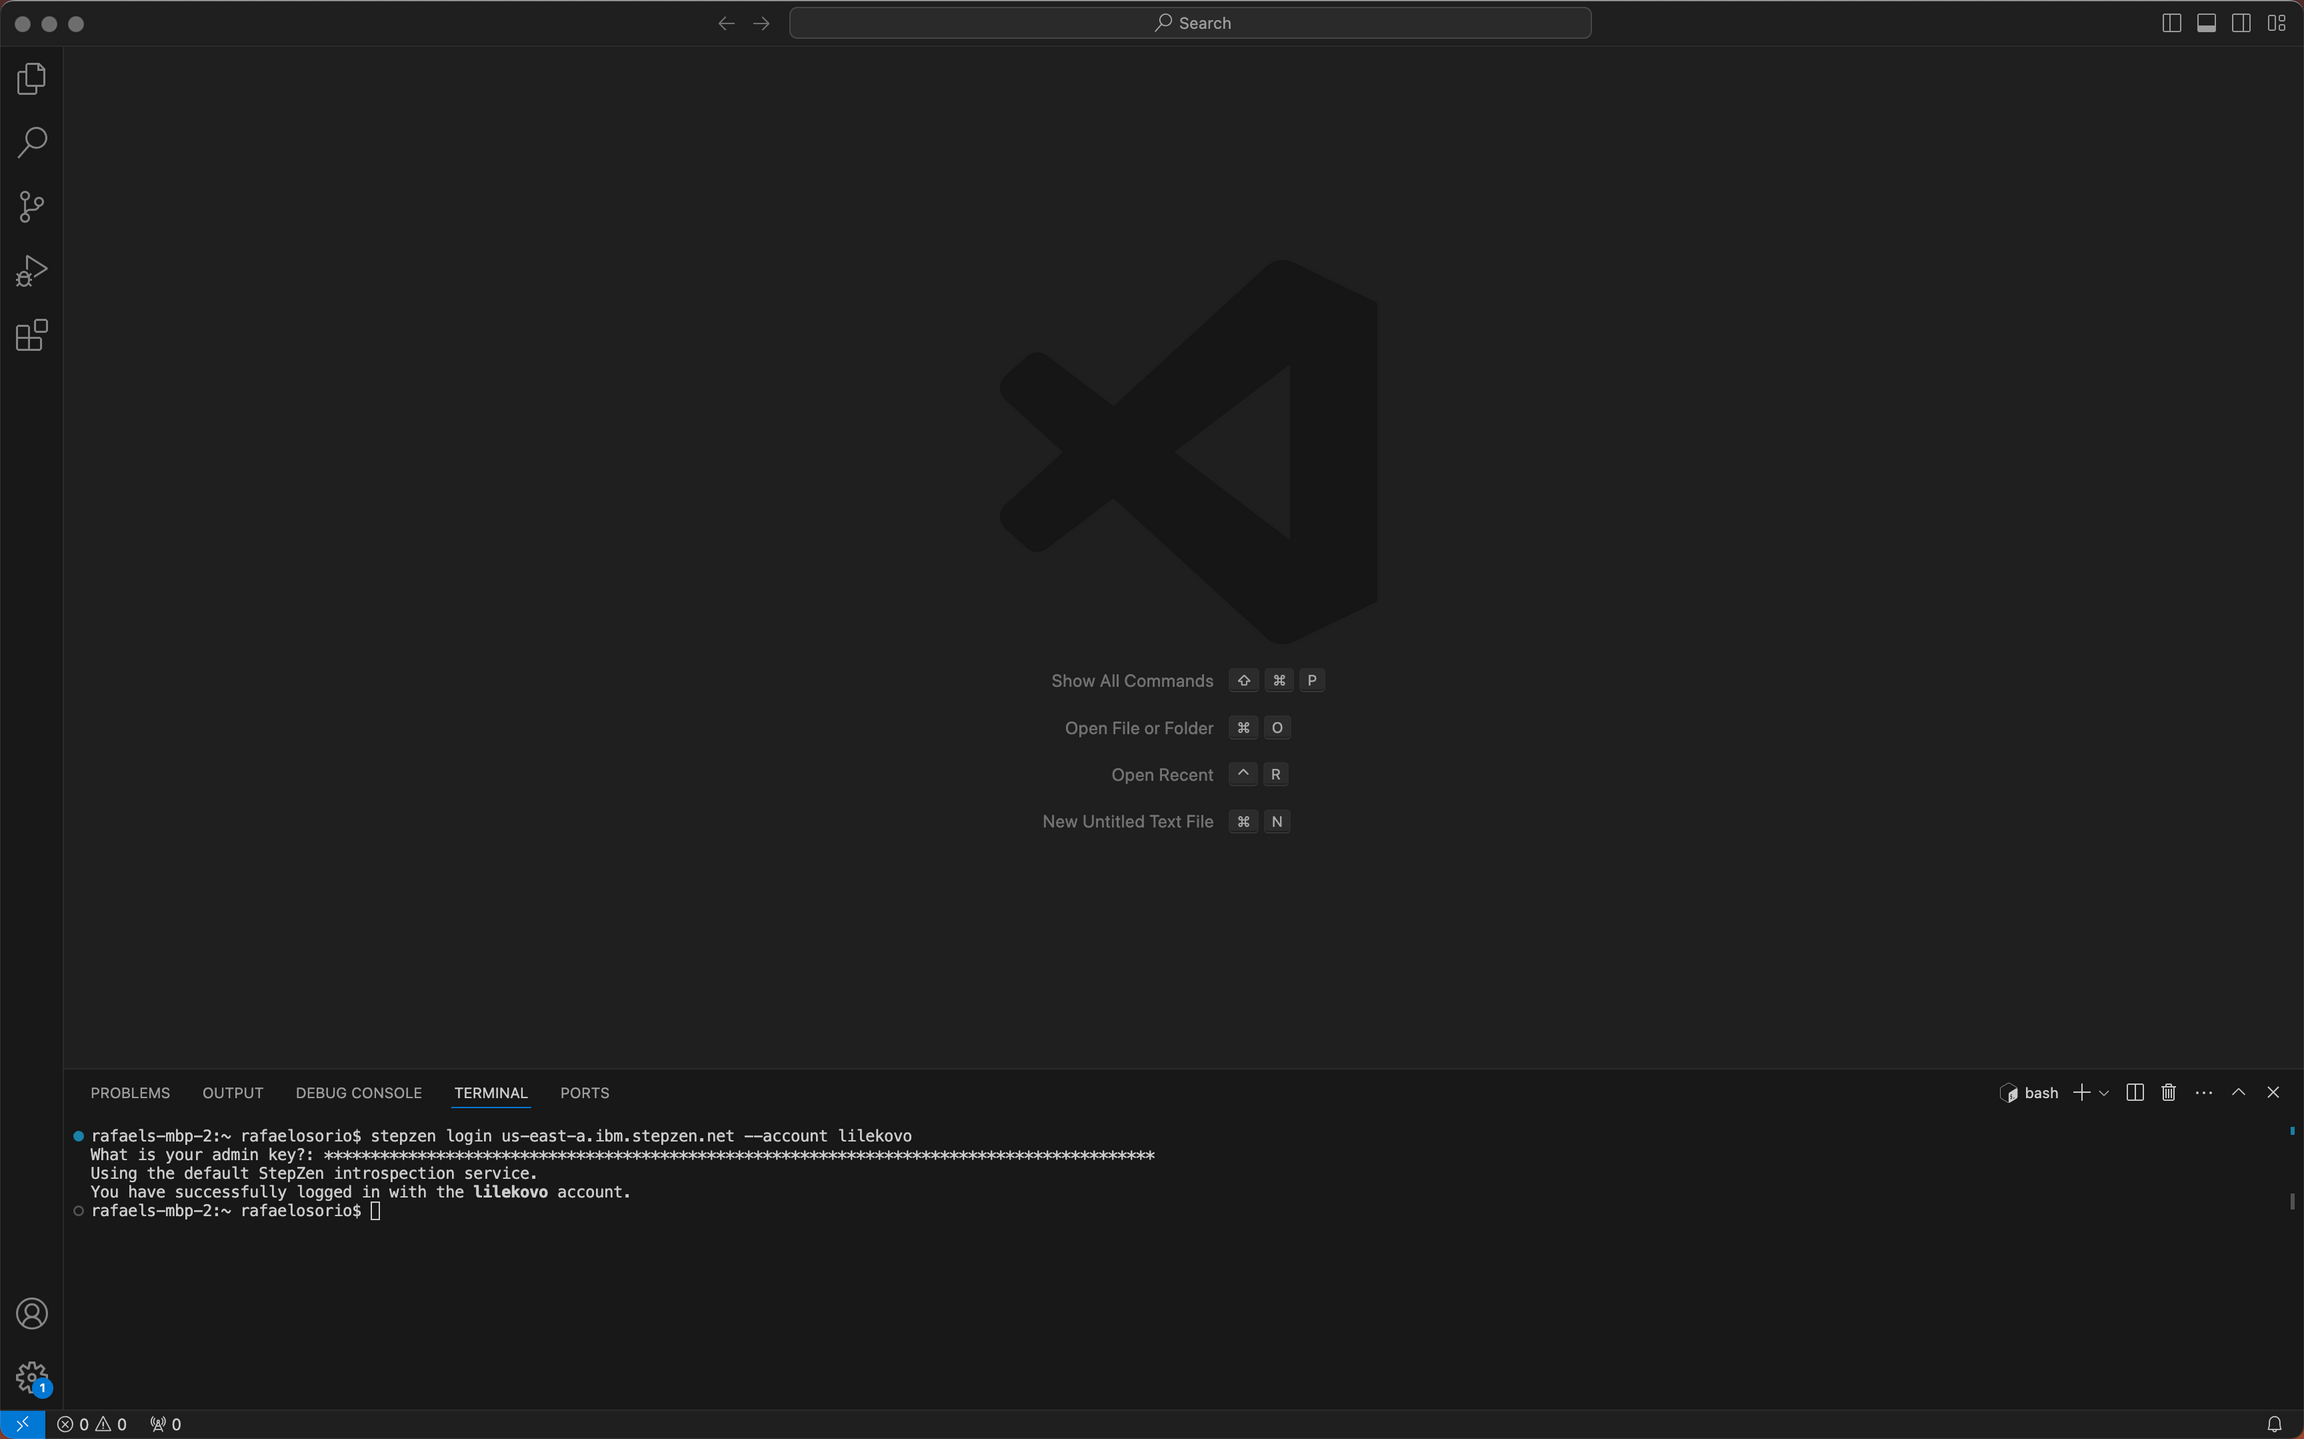Image resolution: width=2304 pixels, height=1439 pixels.
Task: Open the Extensions view
Action: (x=31, y=335)
